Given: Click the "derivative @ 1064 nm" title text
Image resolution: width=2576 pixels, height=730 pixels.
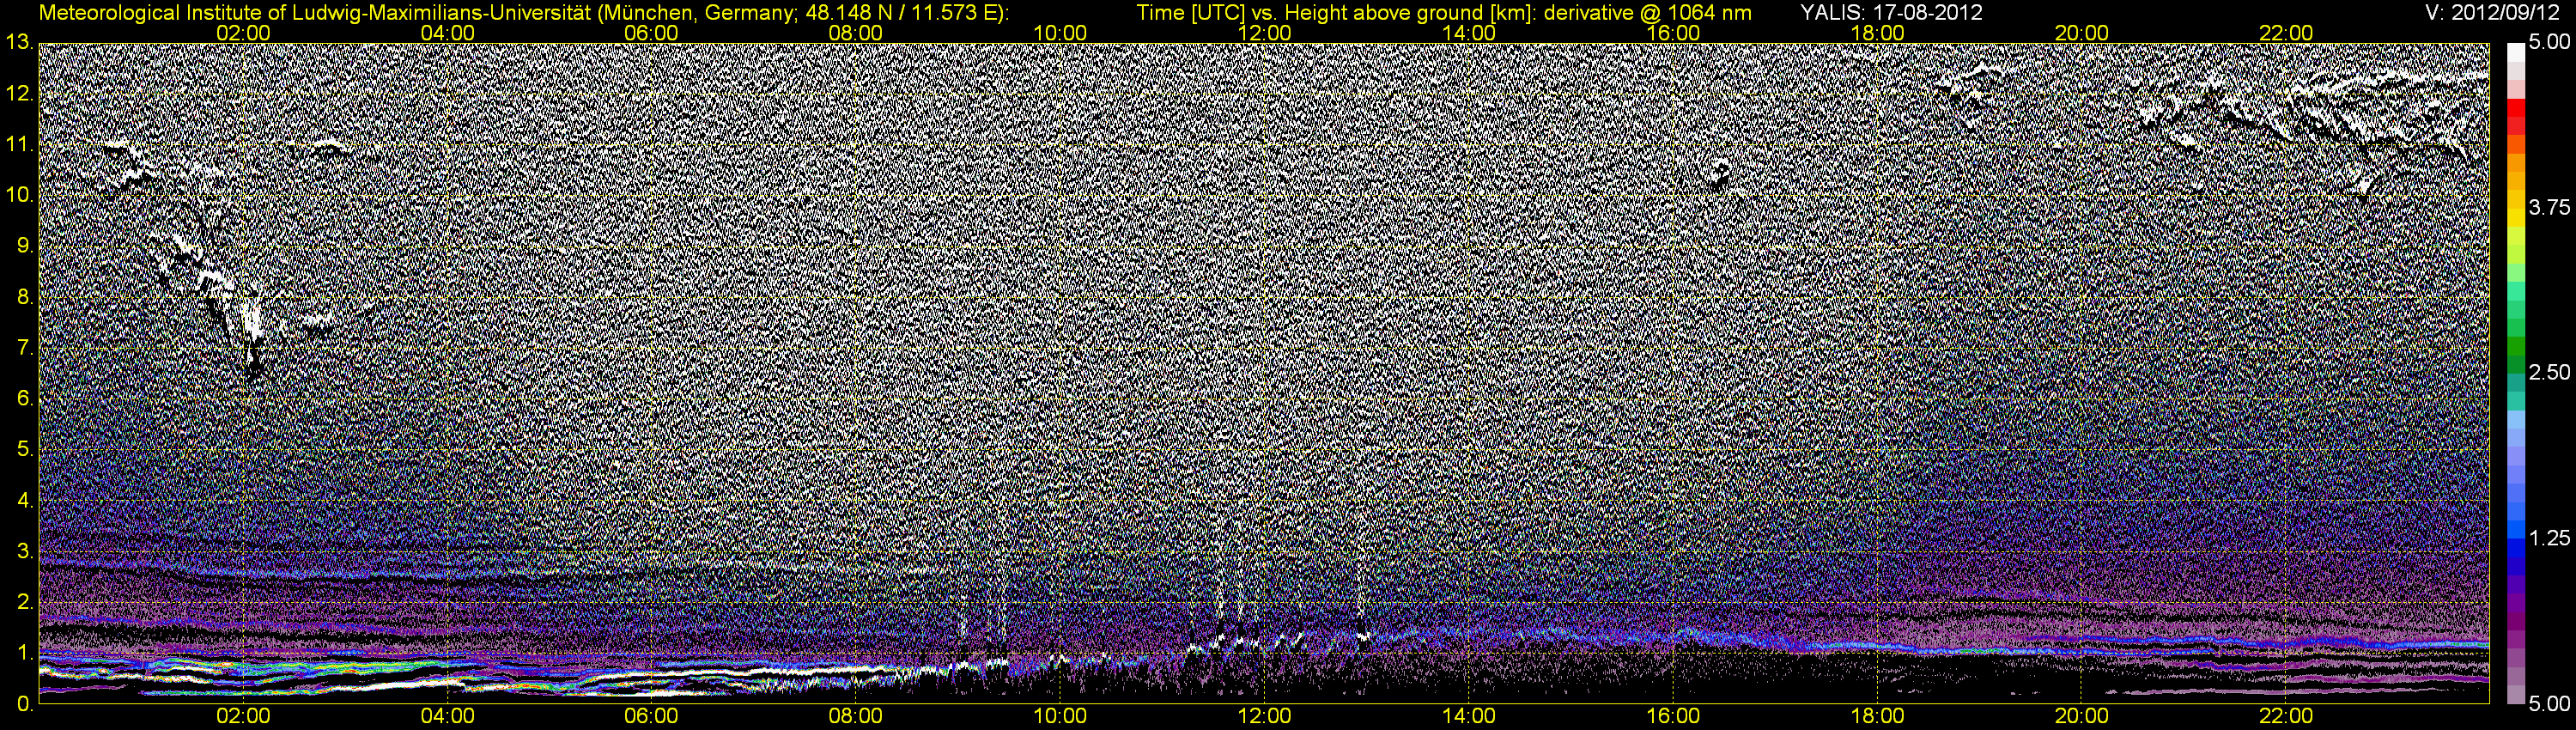Looking at the screenshot, I should coord(1646,13).
